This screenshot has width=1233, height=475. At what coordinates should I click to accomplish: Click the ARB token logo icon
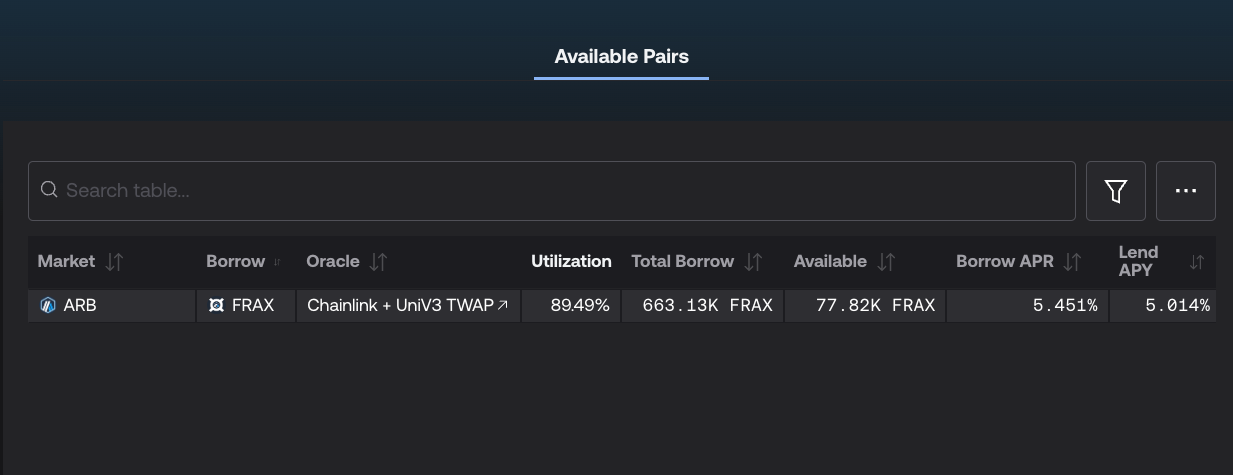pyautogui.click(x=48, y=305)
